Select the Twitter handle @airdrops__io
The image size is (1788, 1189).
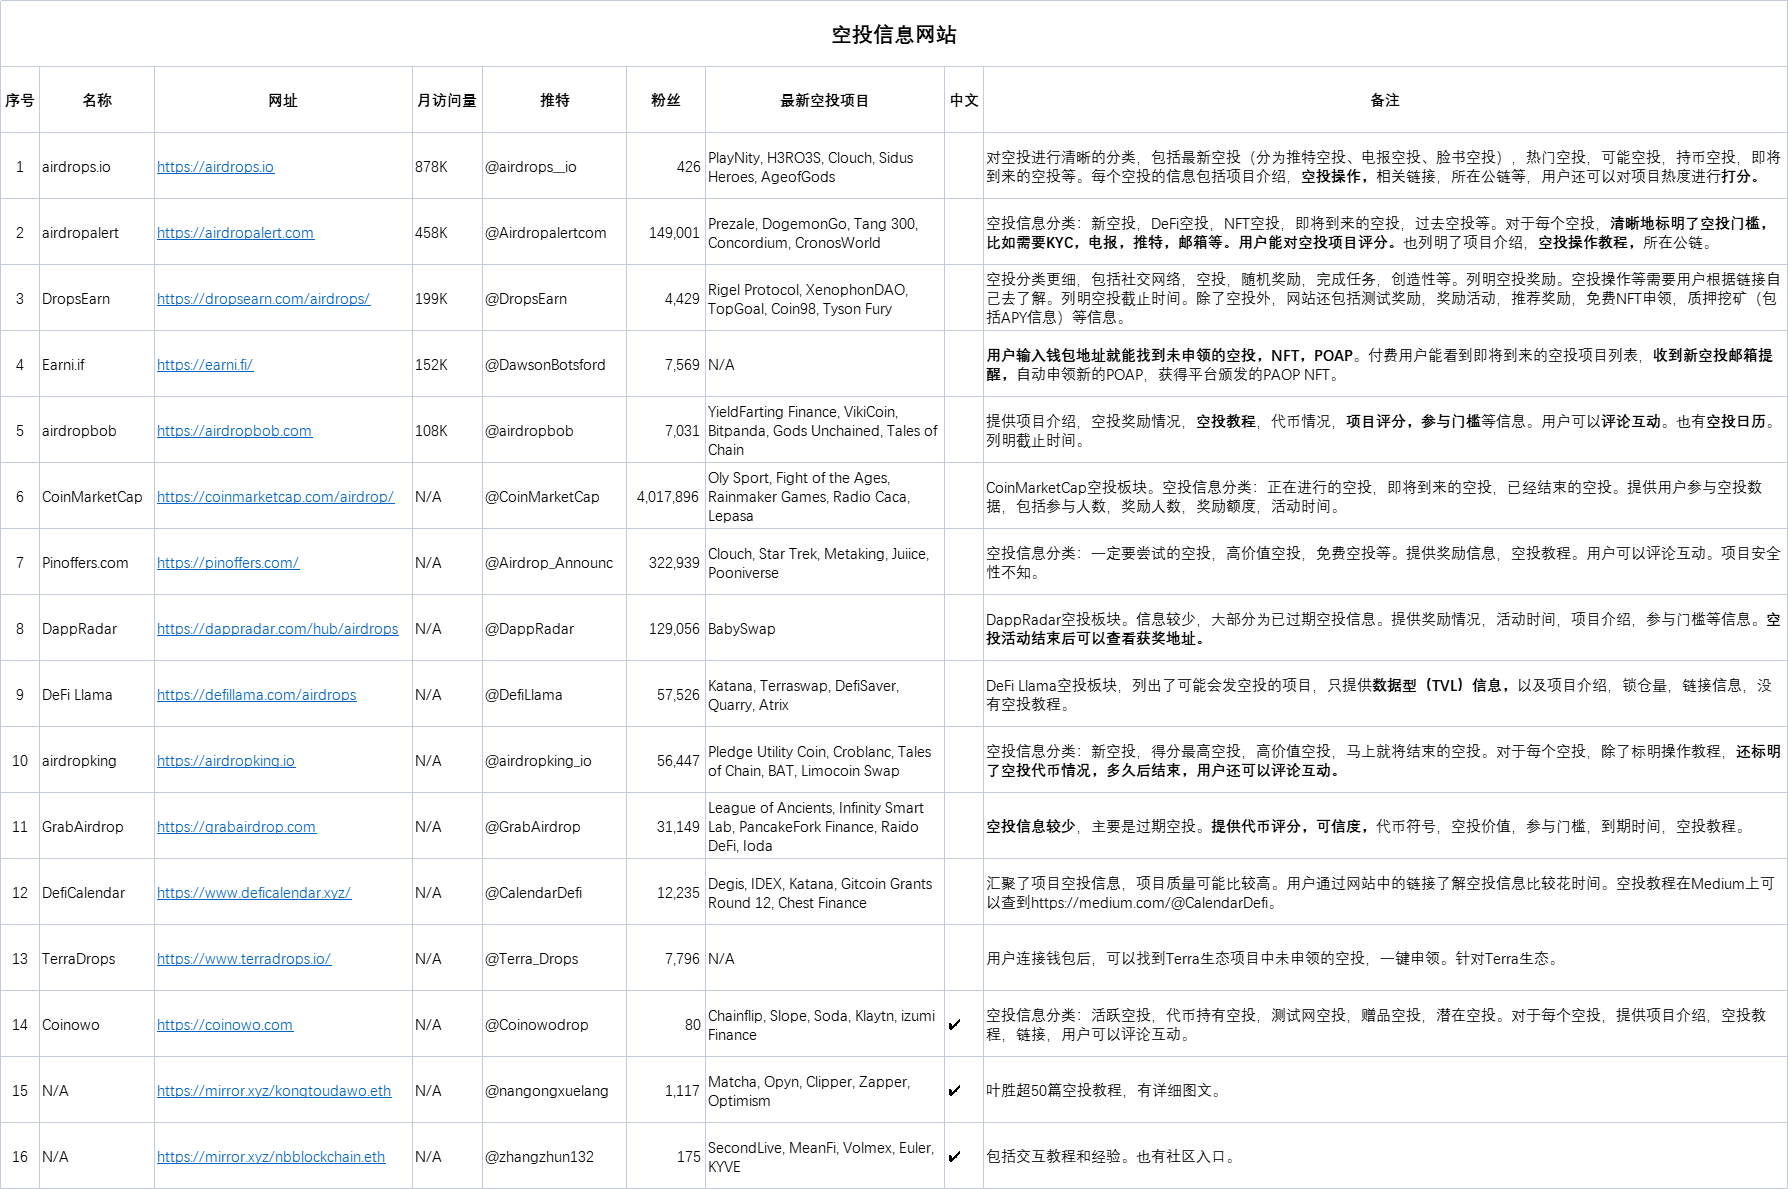pos(531,167)
